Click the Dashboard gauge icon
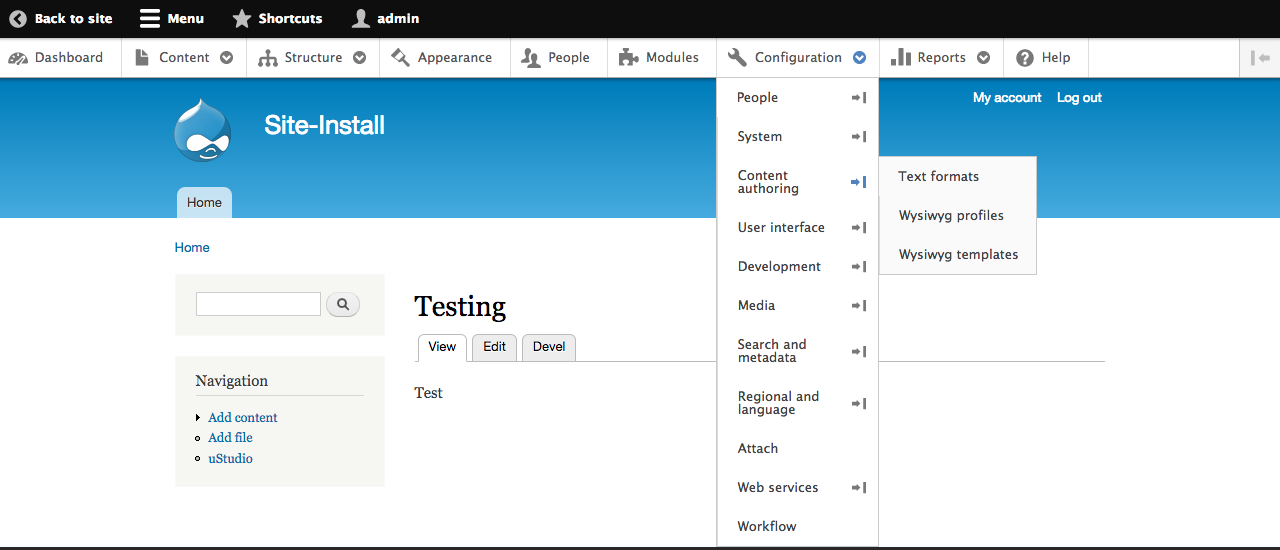 [18, 58]
